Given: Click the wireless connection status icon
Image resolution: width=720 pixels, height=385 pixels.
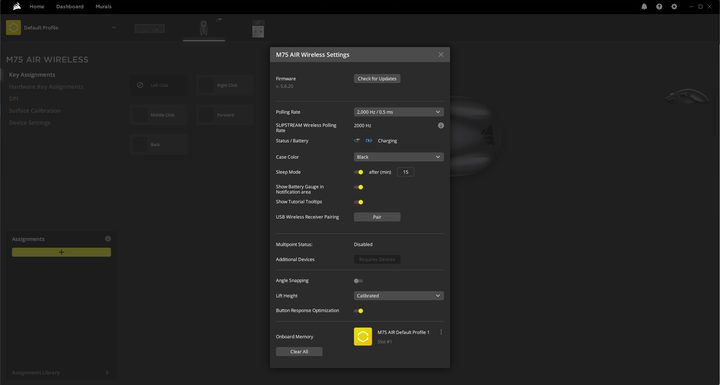Looking at the screenshot, I should point(357,141).
